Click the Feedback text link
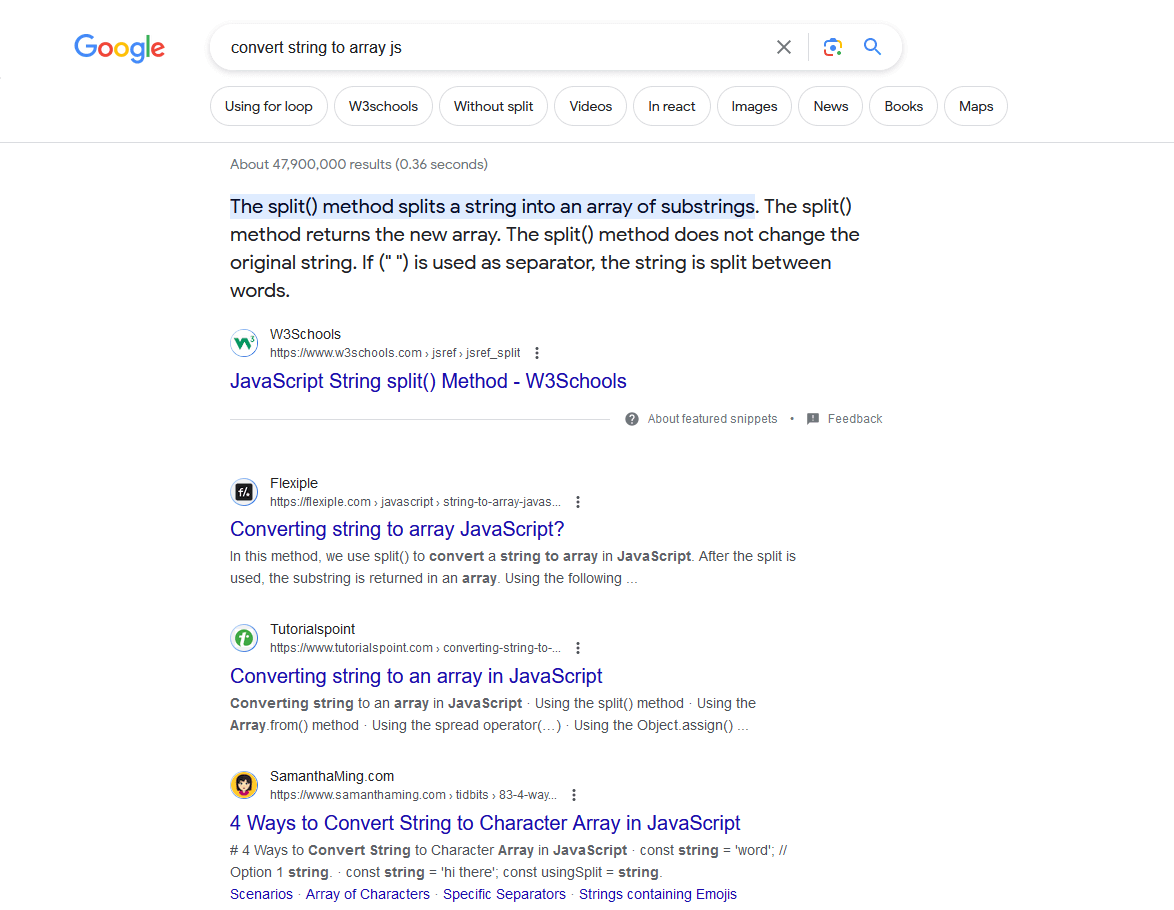 [855, 419]
